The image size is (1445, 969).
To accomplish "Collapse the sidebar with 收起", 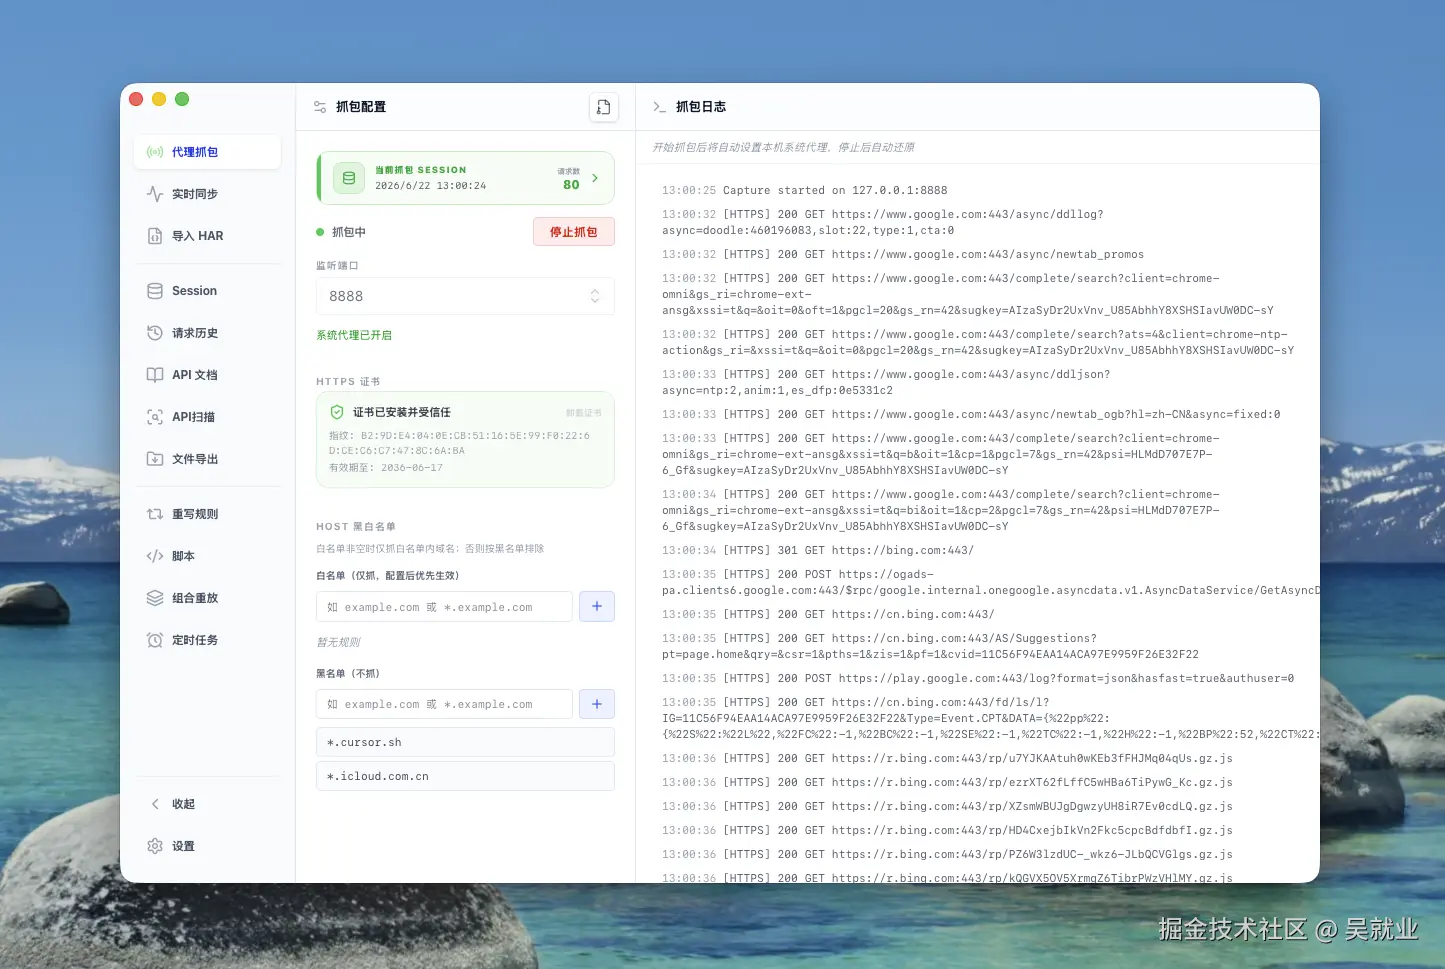I will coord(207,804).
